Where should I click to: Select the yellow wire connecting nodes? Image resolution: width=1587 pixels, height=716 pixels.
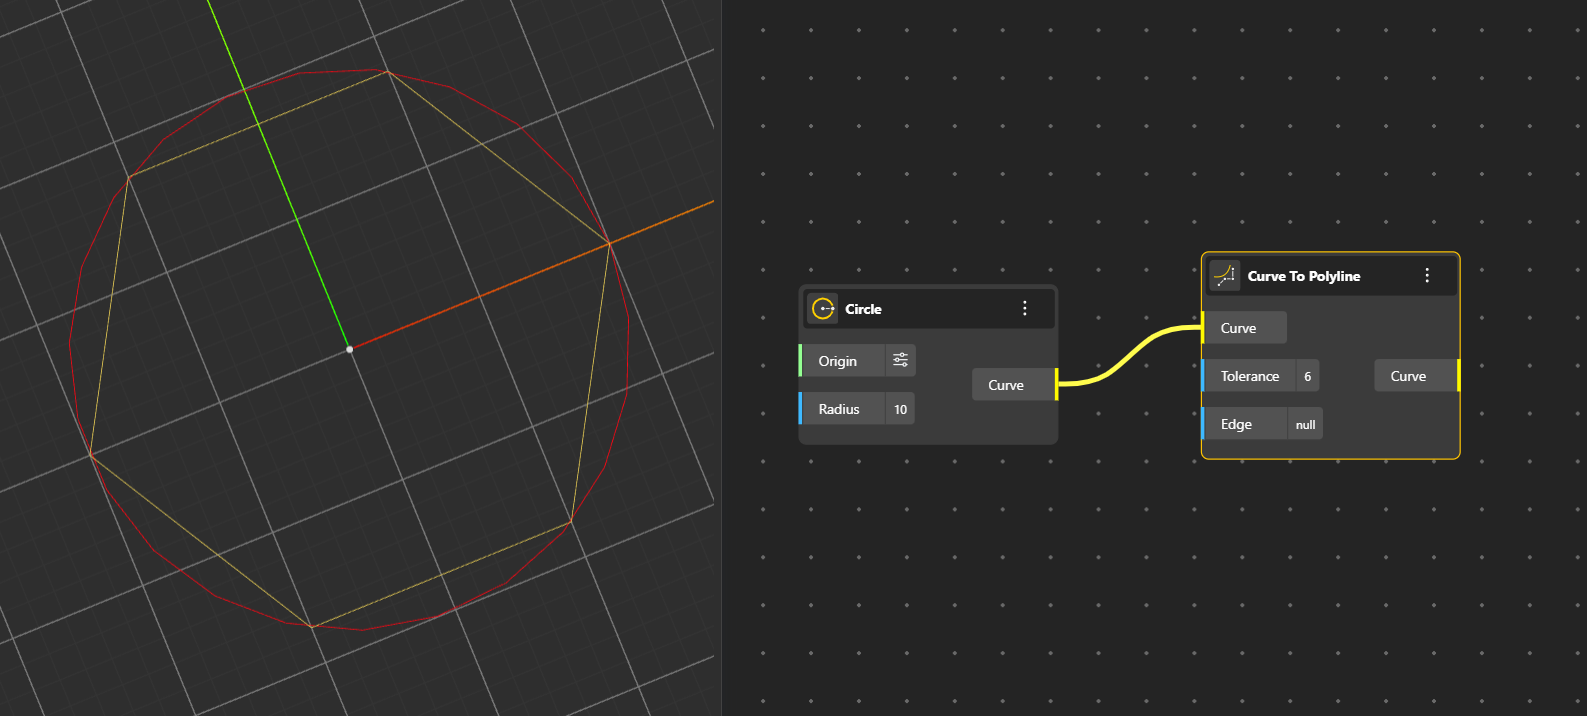click(x=1130, y=356)
